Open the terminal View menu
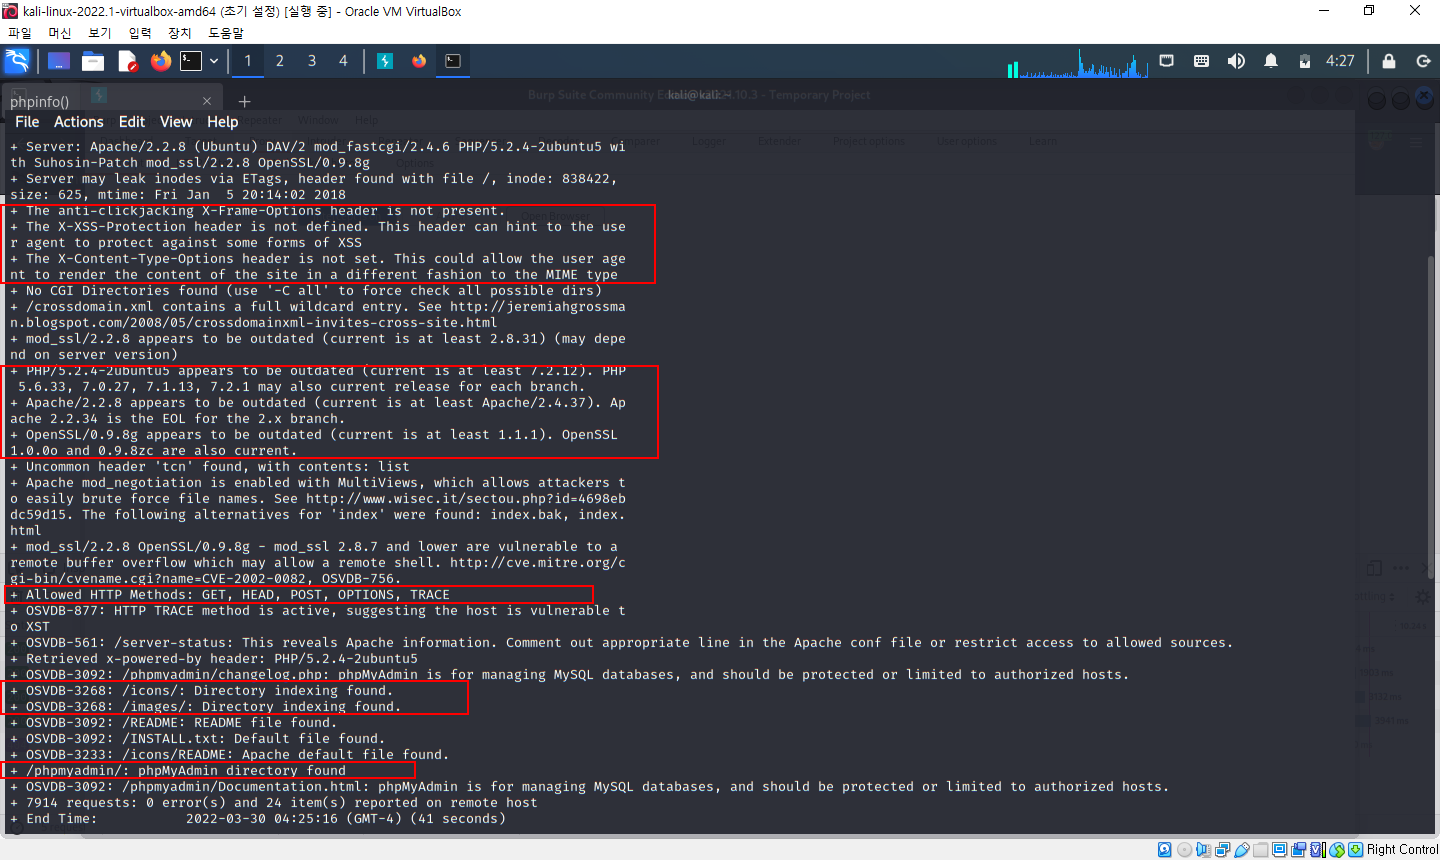The image size is (1440, 860). coord(176,122)
